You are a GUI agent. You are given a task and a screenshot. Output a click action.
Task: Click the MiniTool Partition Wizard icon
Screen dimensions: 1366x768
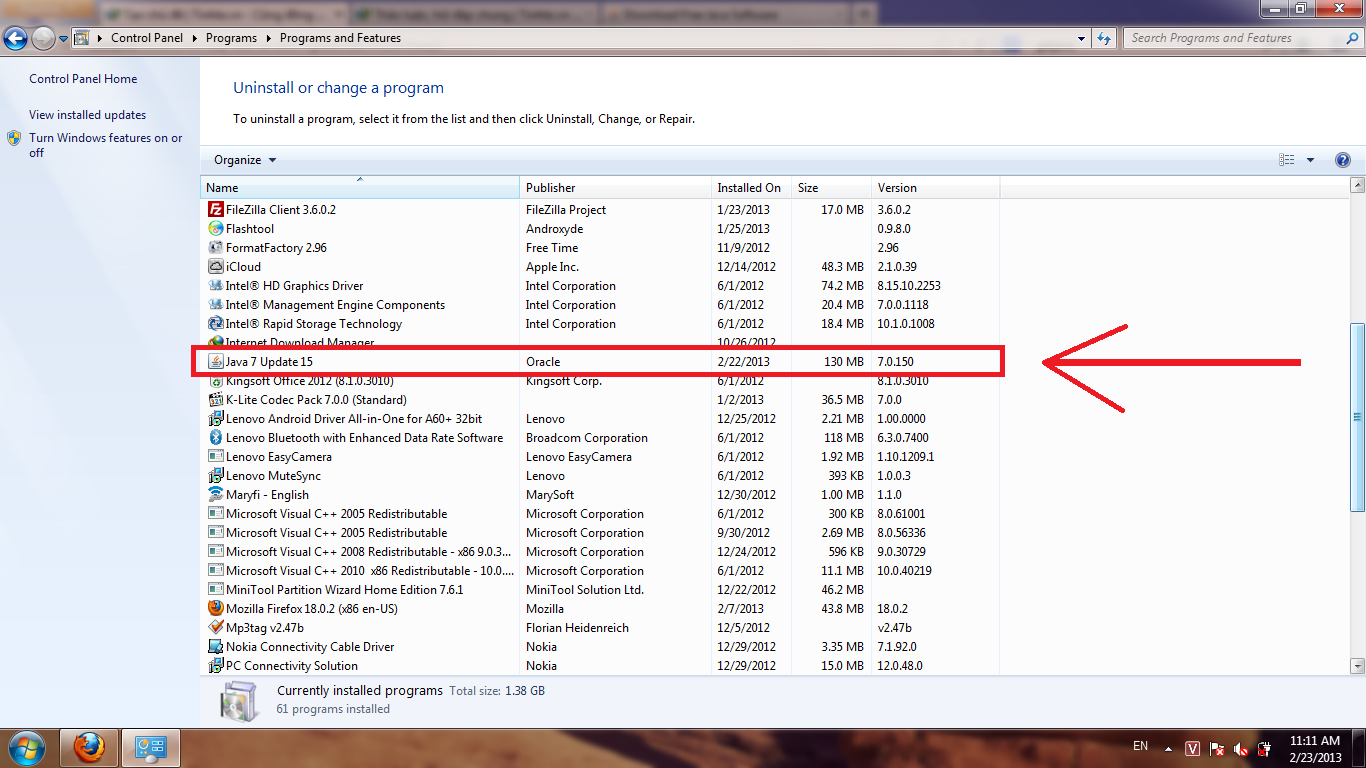click(215, 590)
